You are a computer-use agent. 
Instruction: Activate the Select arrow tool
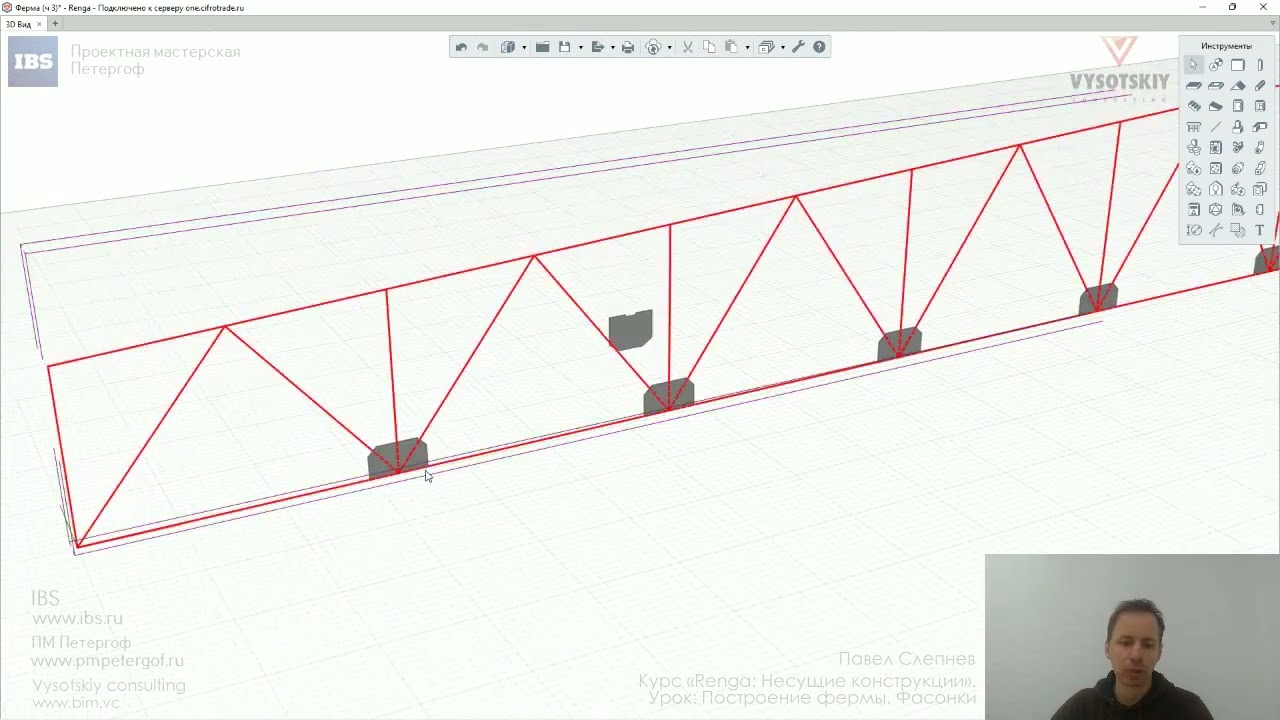pos(1194,65)
